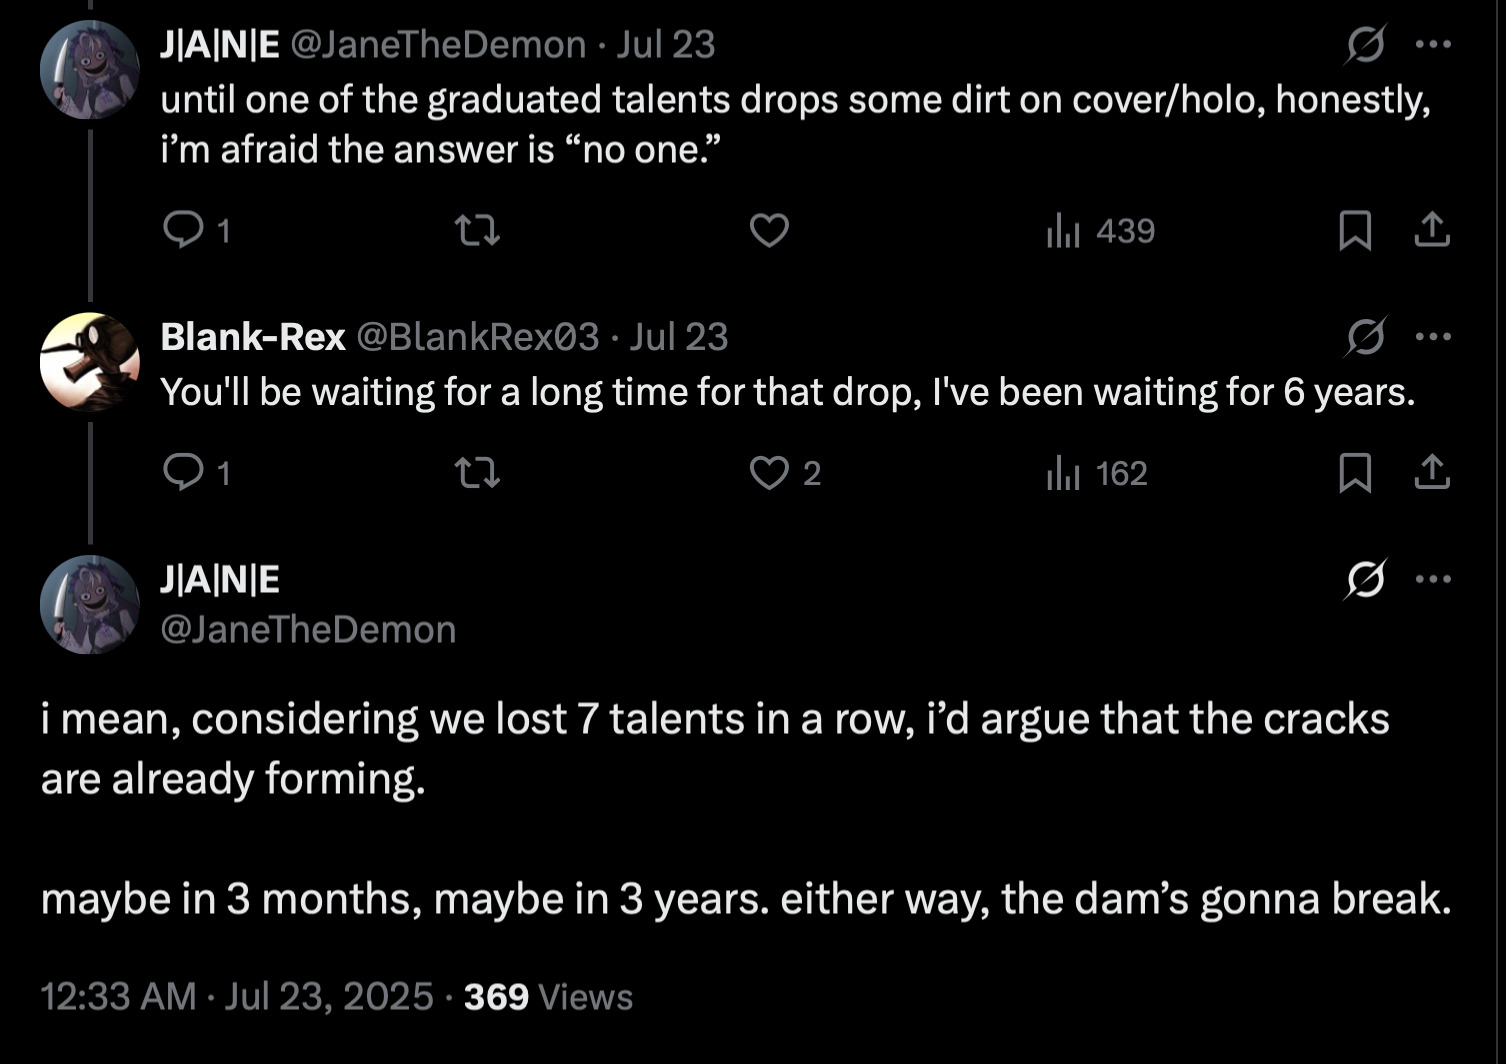Open more options on JANE's first tweet

(1433, 45)
